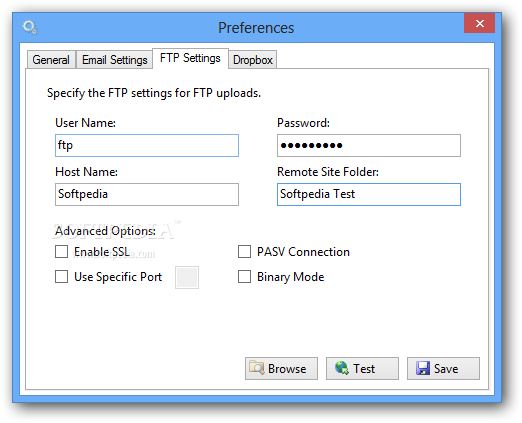Click the Host Name text box

[147, 194]
